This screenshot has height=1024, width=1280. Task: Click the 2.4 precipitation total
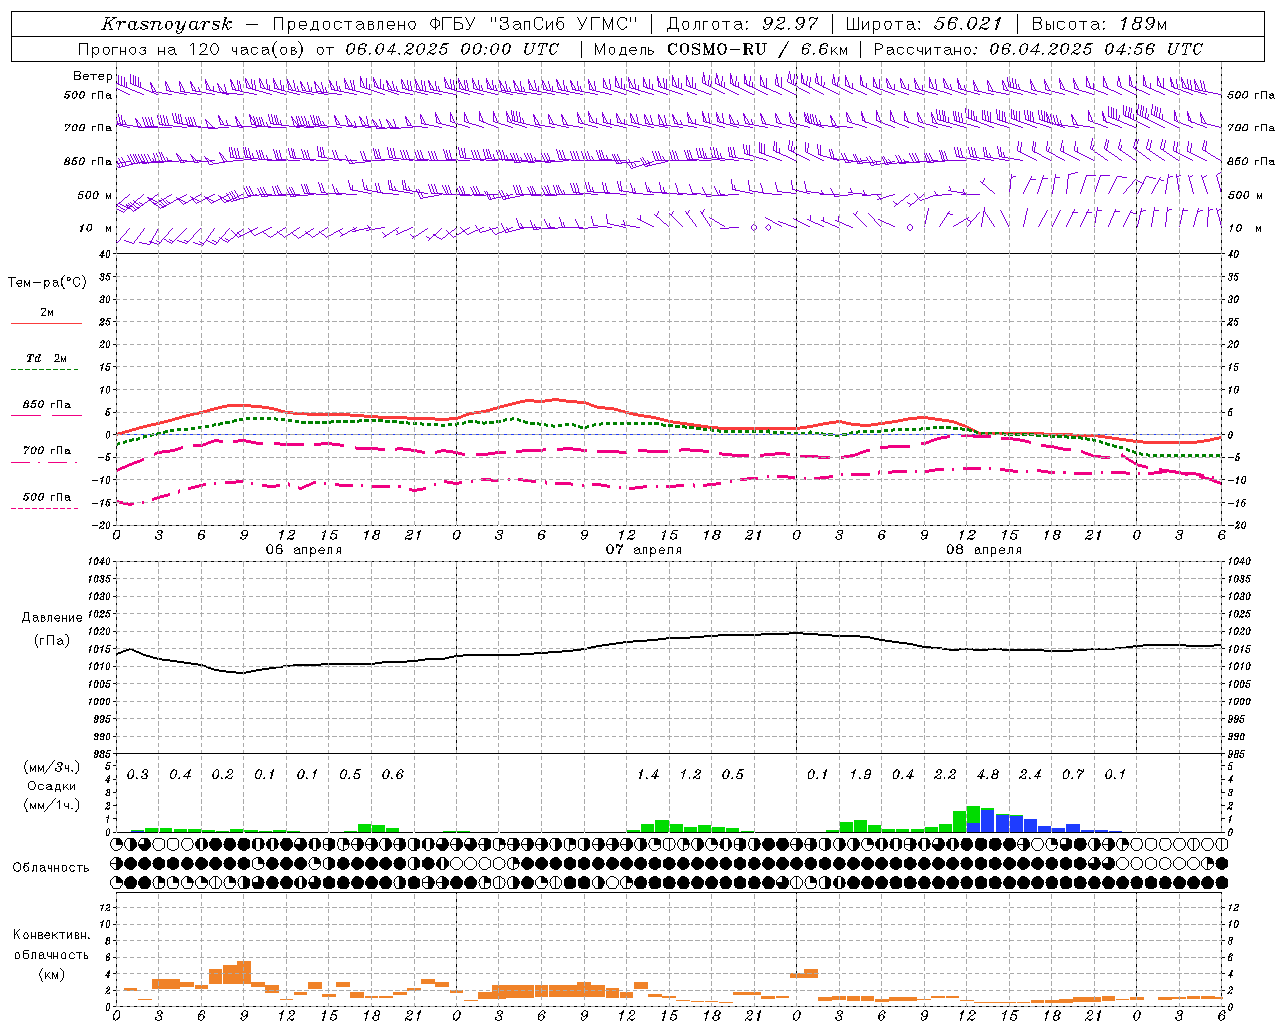coord(1030,775)
